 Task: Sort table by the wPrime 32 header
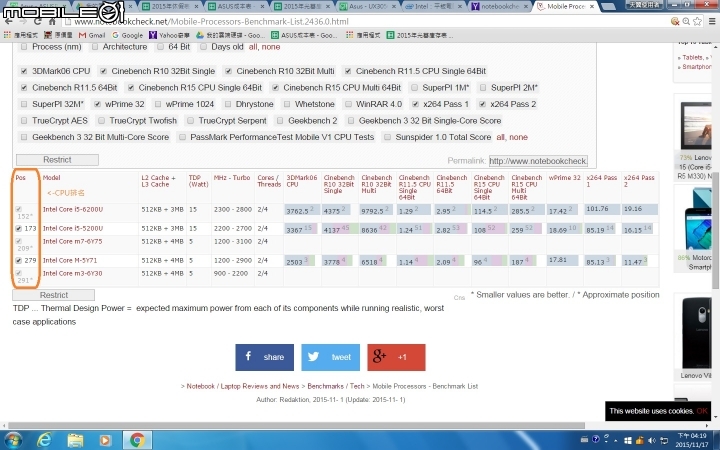564,178
